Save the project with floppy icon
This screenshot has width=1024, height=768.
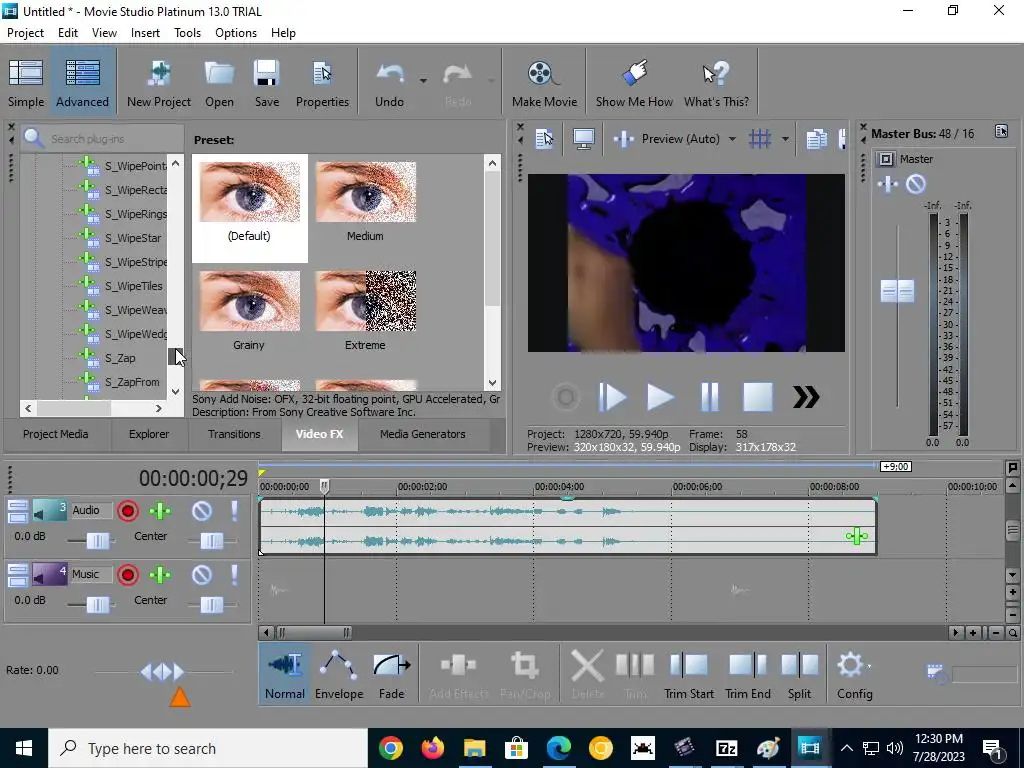[x=266, y=83]
